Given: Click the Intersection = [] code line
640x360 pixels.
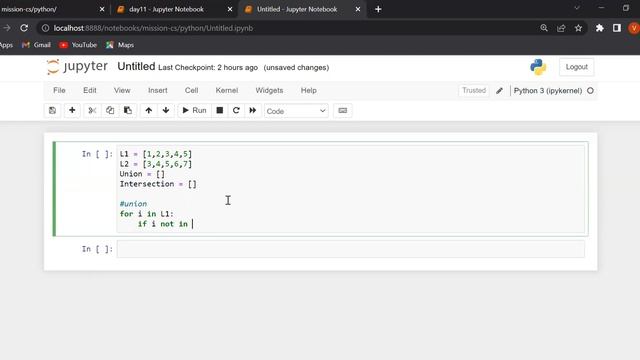Looking at the screenshot, I should 158,184.
